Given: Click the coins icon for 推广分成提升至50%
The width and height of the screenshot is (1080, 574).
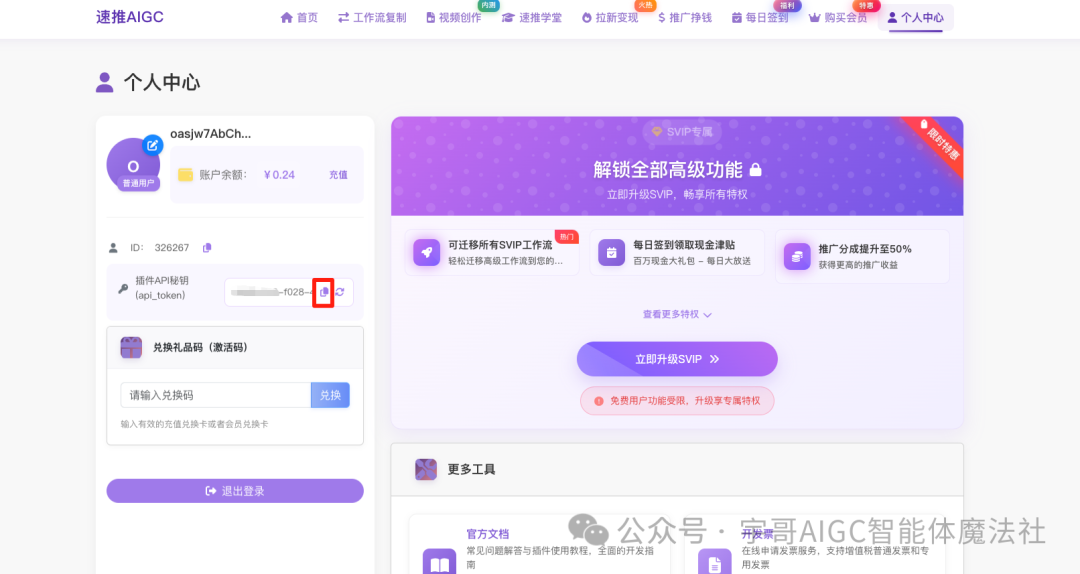Looking at the screenshot, I should click(797, 256).
